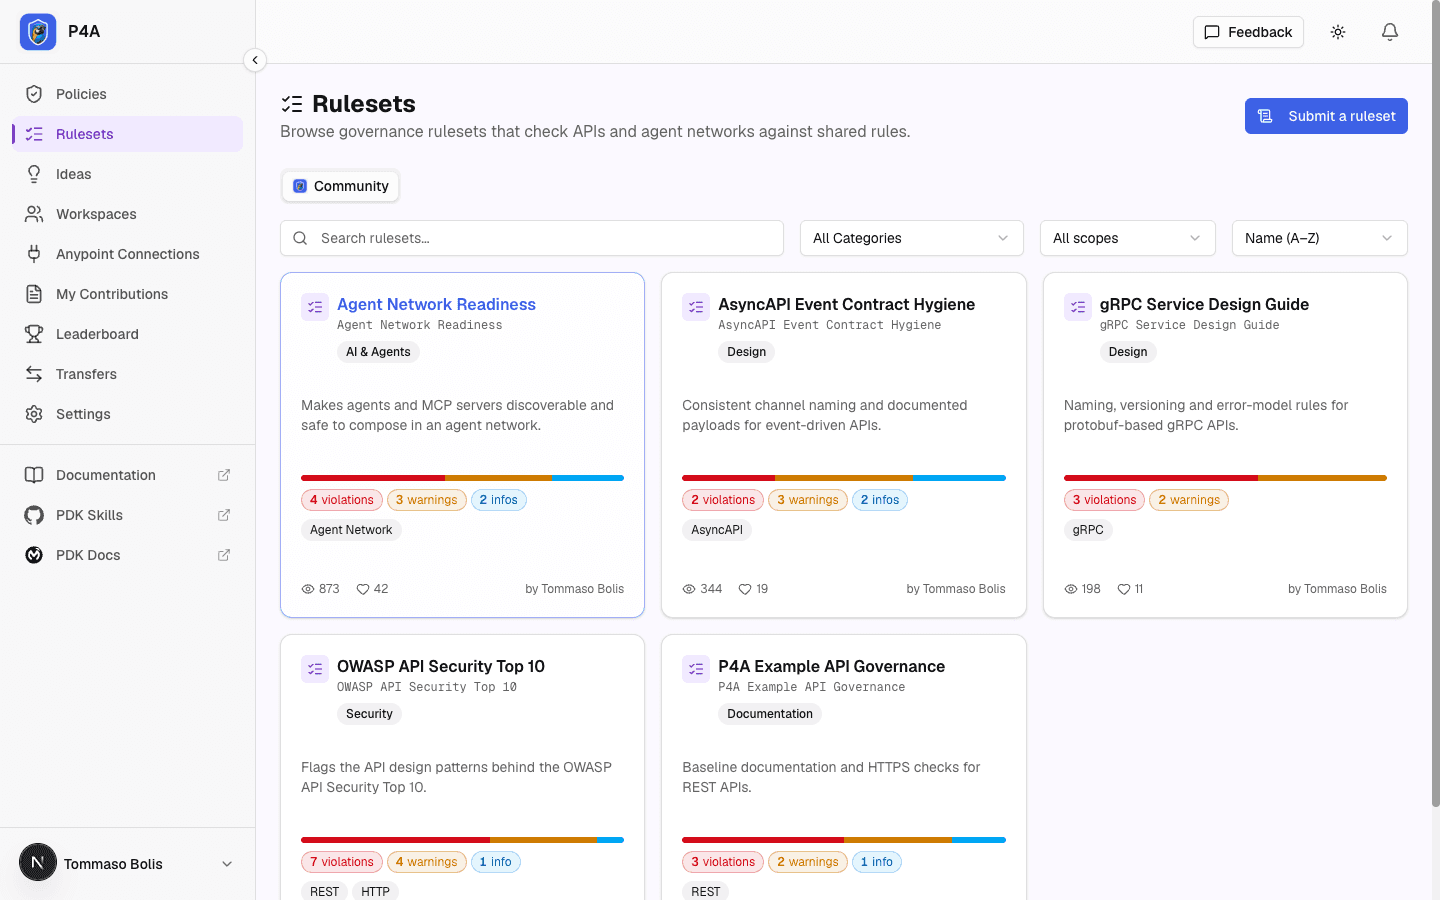Click the Documentation book icon
Image resolution: width=1440 pixels, height=900 pixels.
click(34, 475)
